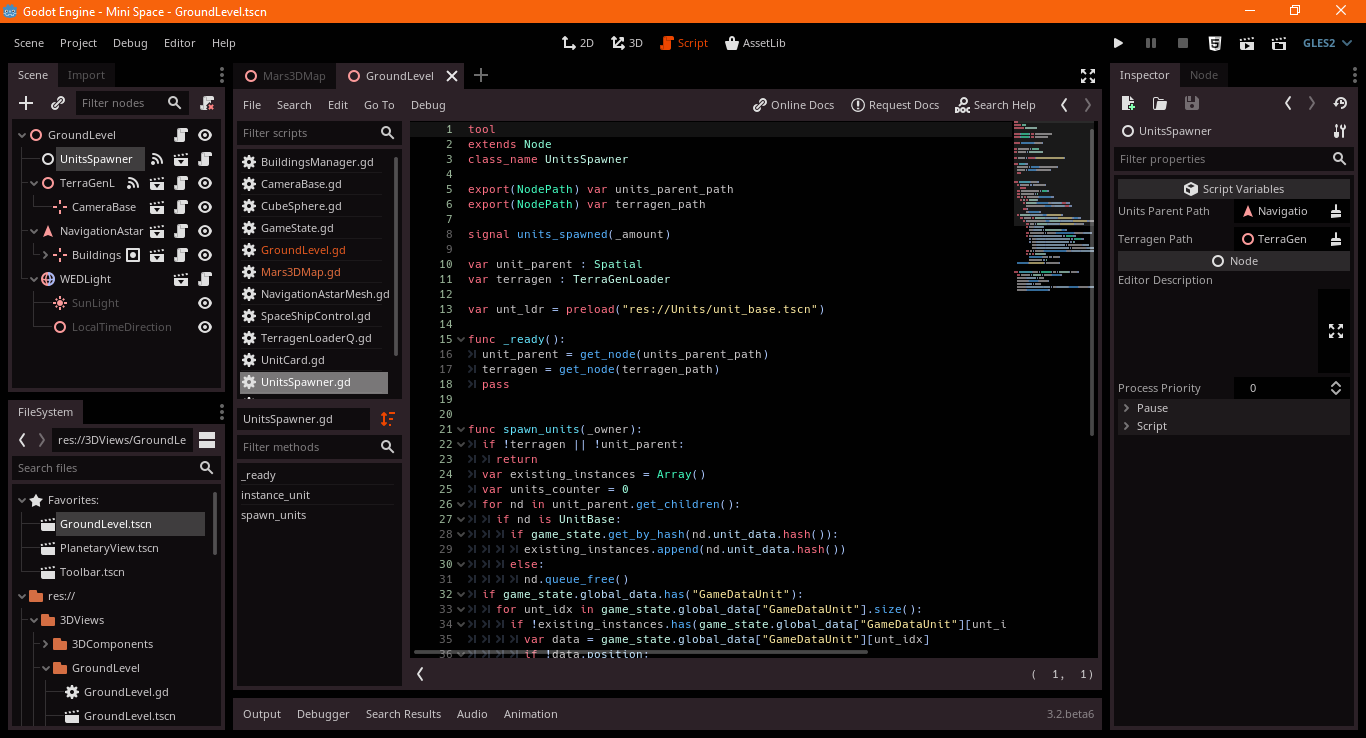Expand the Buildings node
This screenshot has width=1366, height=738.
pos(47,255)
